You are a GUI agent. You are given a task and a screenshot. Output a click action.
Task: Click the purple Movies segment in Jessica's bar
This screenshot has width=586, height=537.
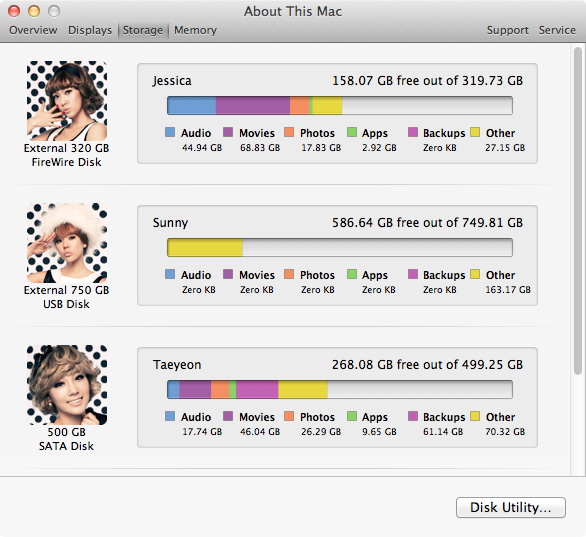253,105
